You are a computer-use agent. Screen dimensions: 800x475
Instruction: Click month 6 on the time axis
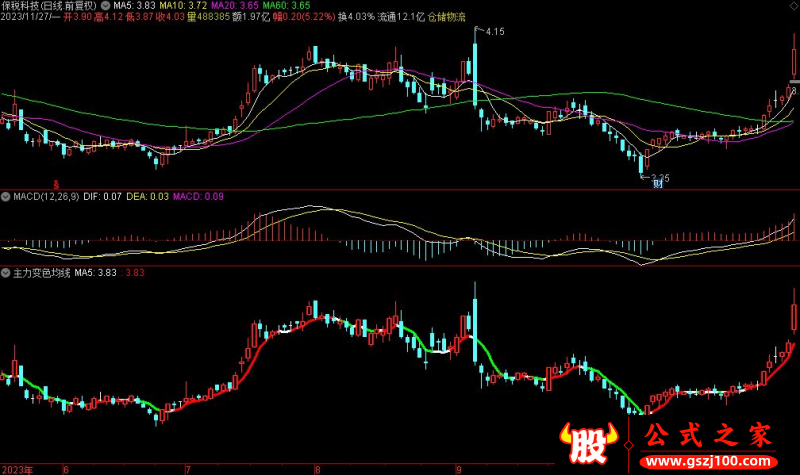(x=65, y=470)
